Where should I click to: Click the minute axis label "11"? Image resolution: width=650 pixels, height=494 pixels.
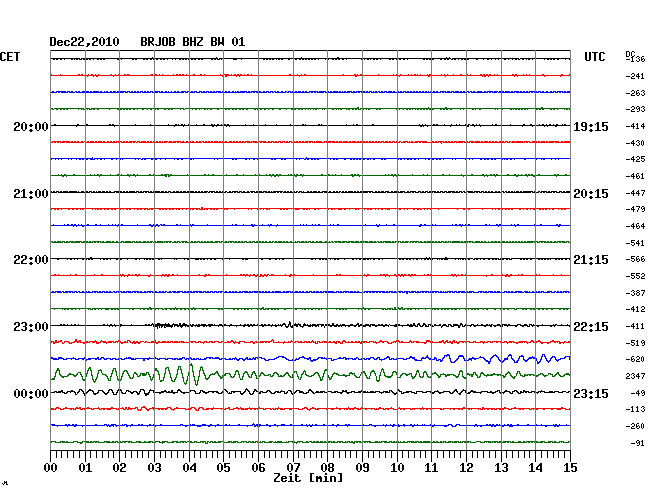(431, 468)
